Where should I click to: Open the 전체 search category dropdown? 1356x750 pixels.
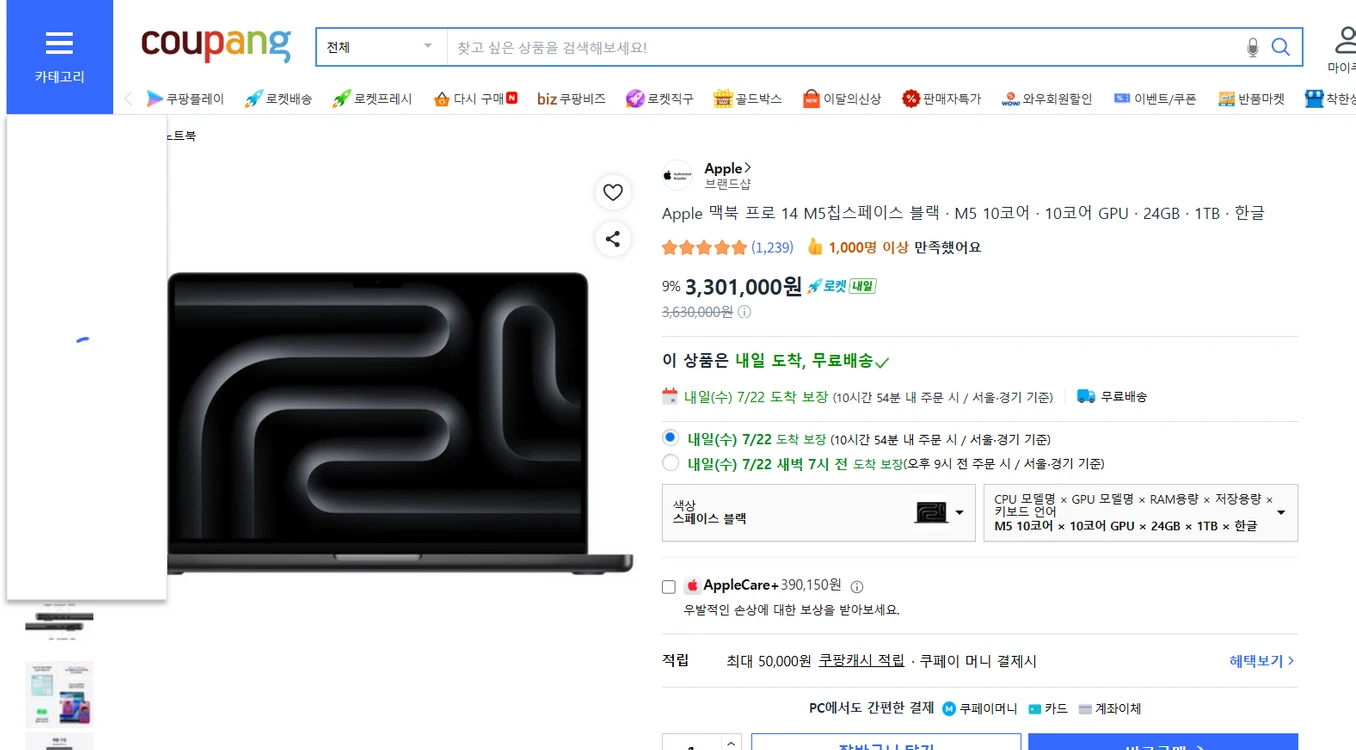[x=381, y=47]
